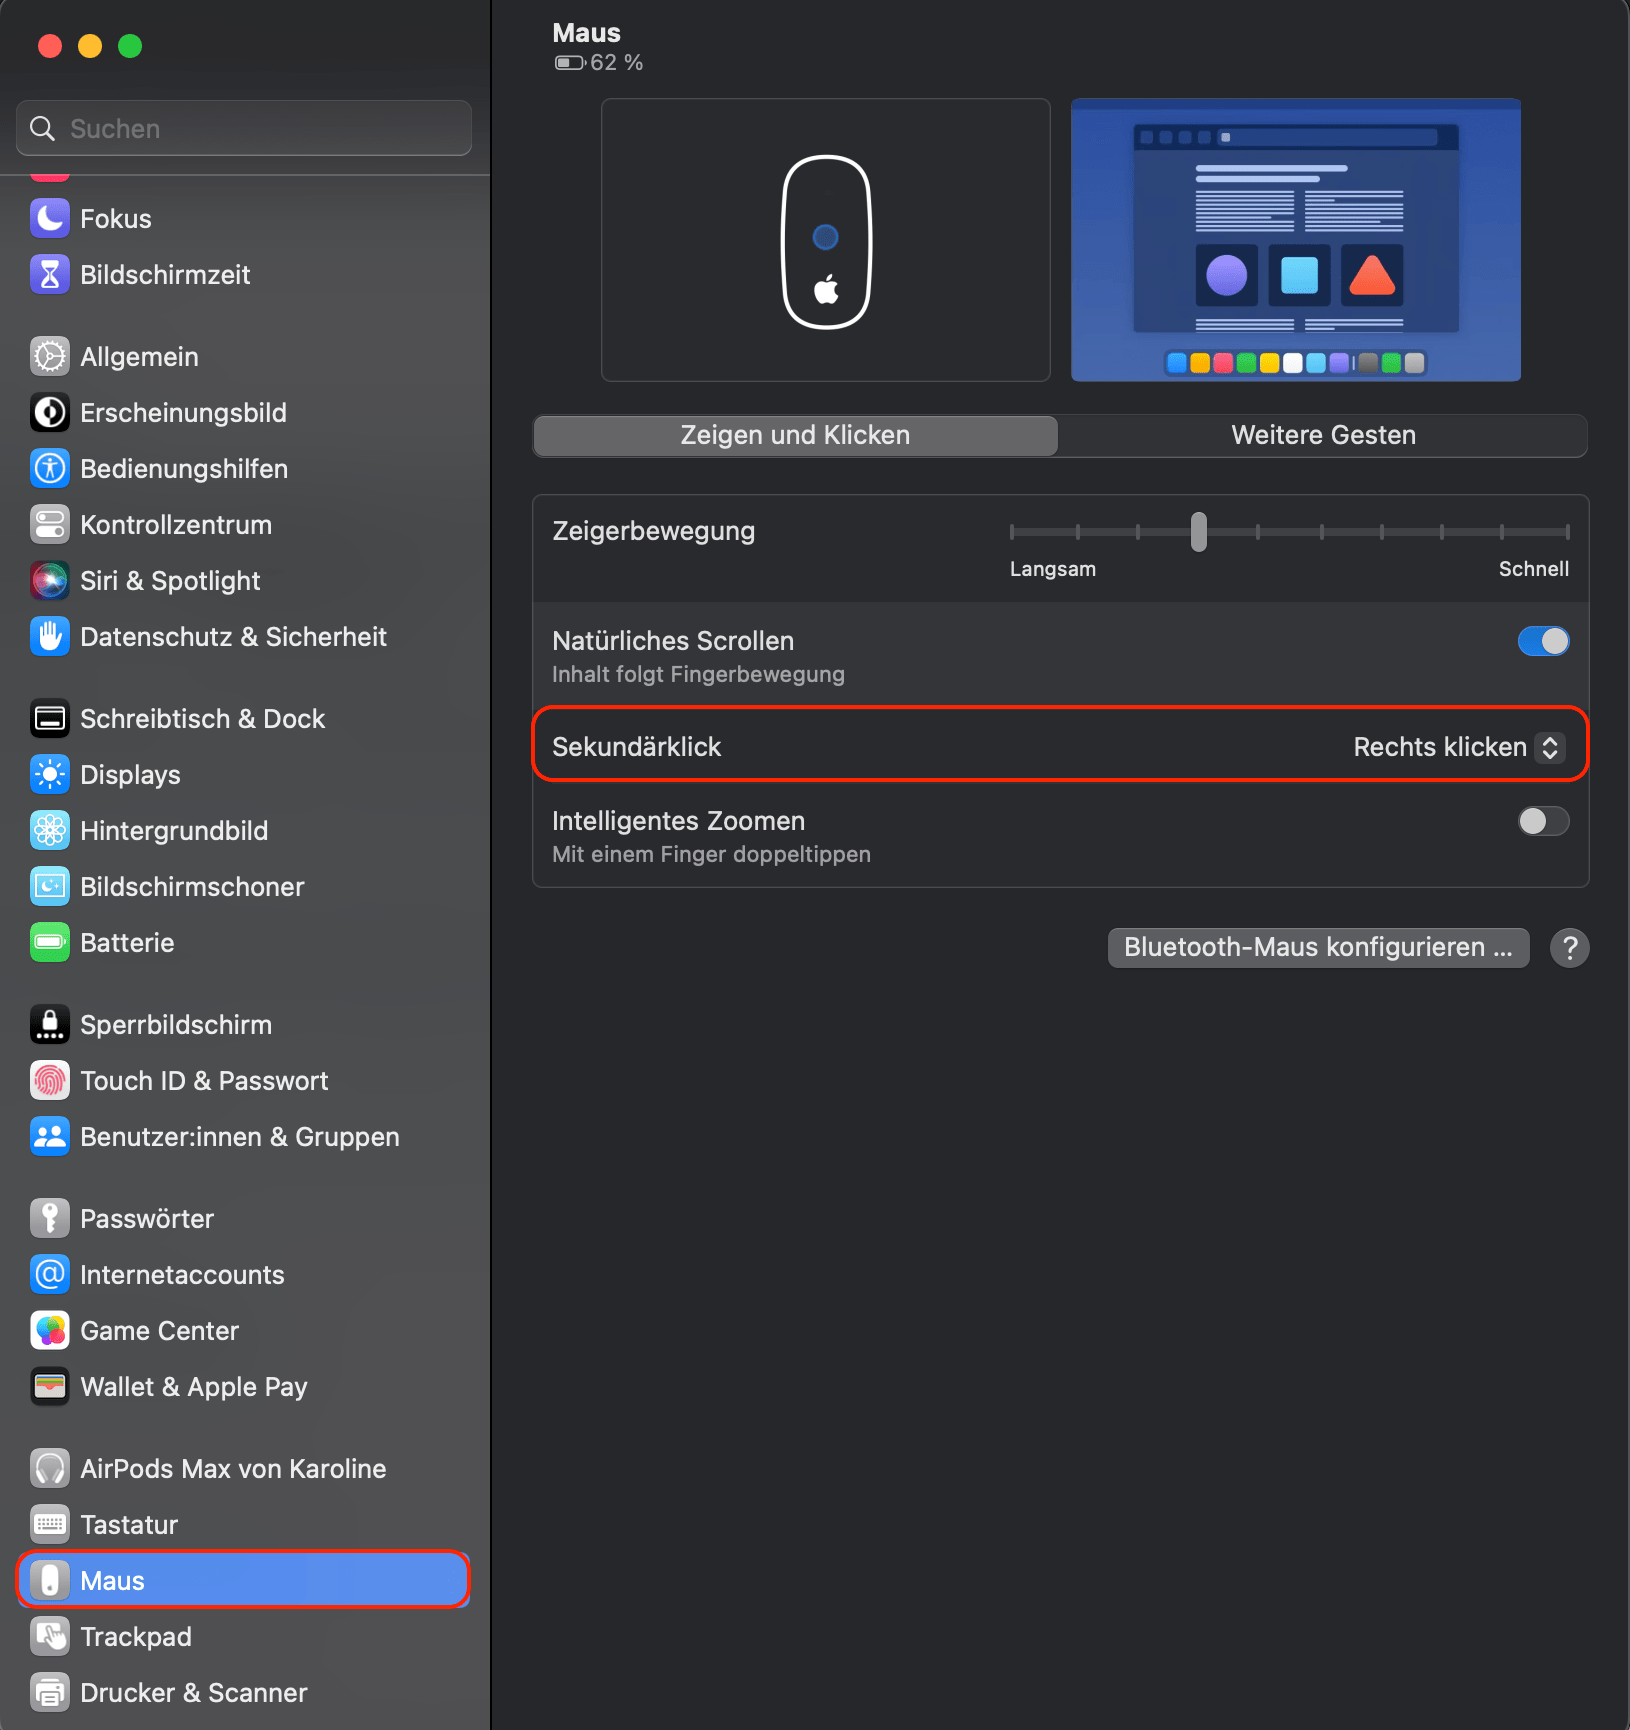Click Bluetooth-Maus konfigurieren
1630x1730 pixels.
click(1318, 947)
